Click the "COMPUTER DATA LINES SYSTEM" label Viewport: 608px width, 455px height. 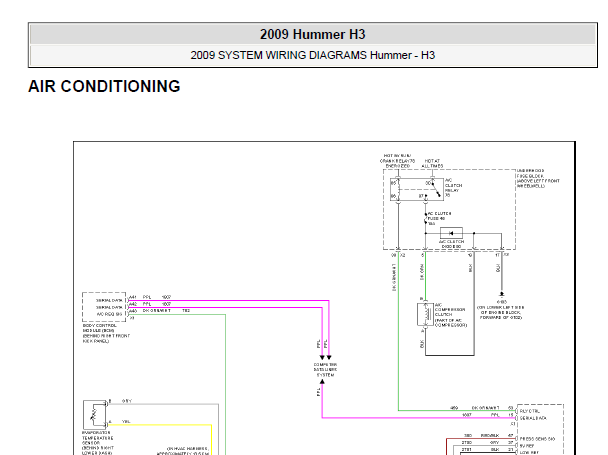coord(325,370)
